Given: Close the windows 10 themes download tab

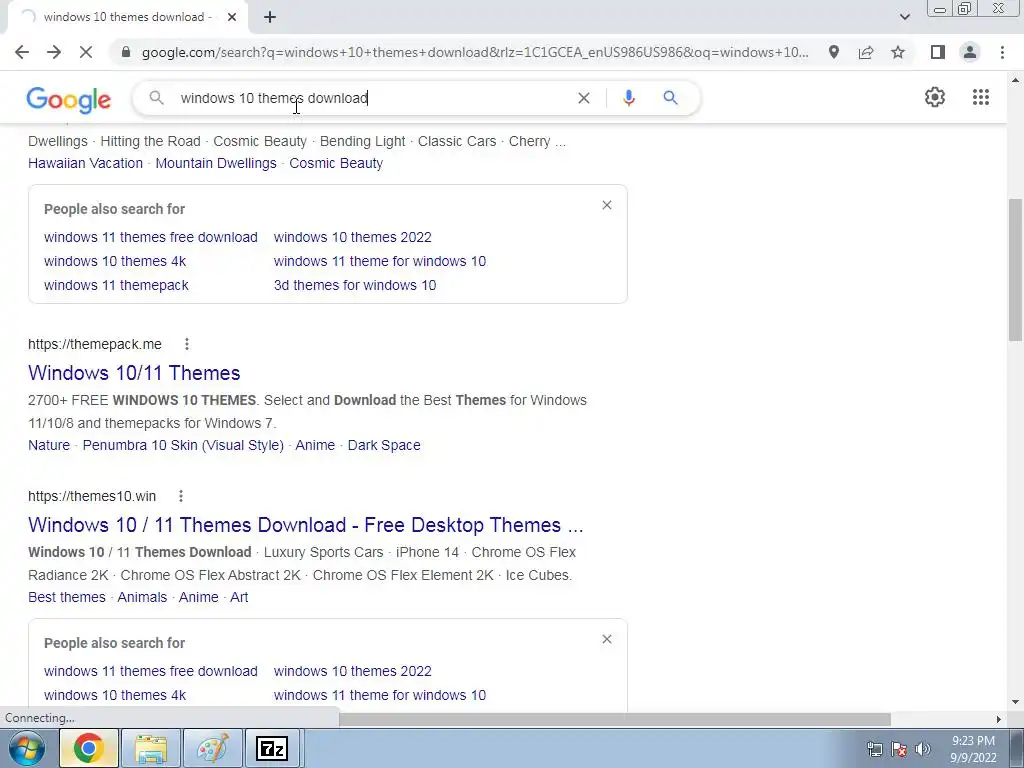Looking at the screenshot, I should [x=232, y=17].
